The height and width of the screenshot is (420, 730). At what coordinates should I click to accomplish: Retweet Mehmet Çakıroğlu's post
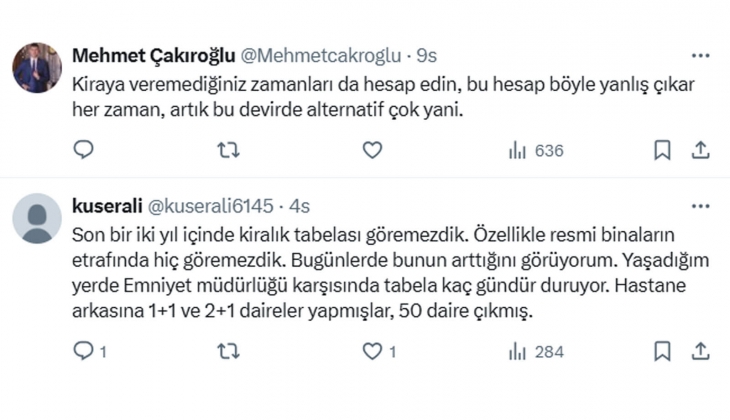click(x=228, y=150)
